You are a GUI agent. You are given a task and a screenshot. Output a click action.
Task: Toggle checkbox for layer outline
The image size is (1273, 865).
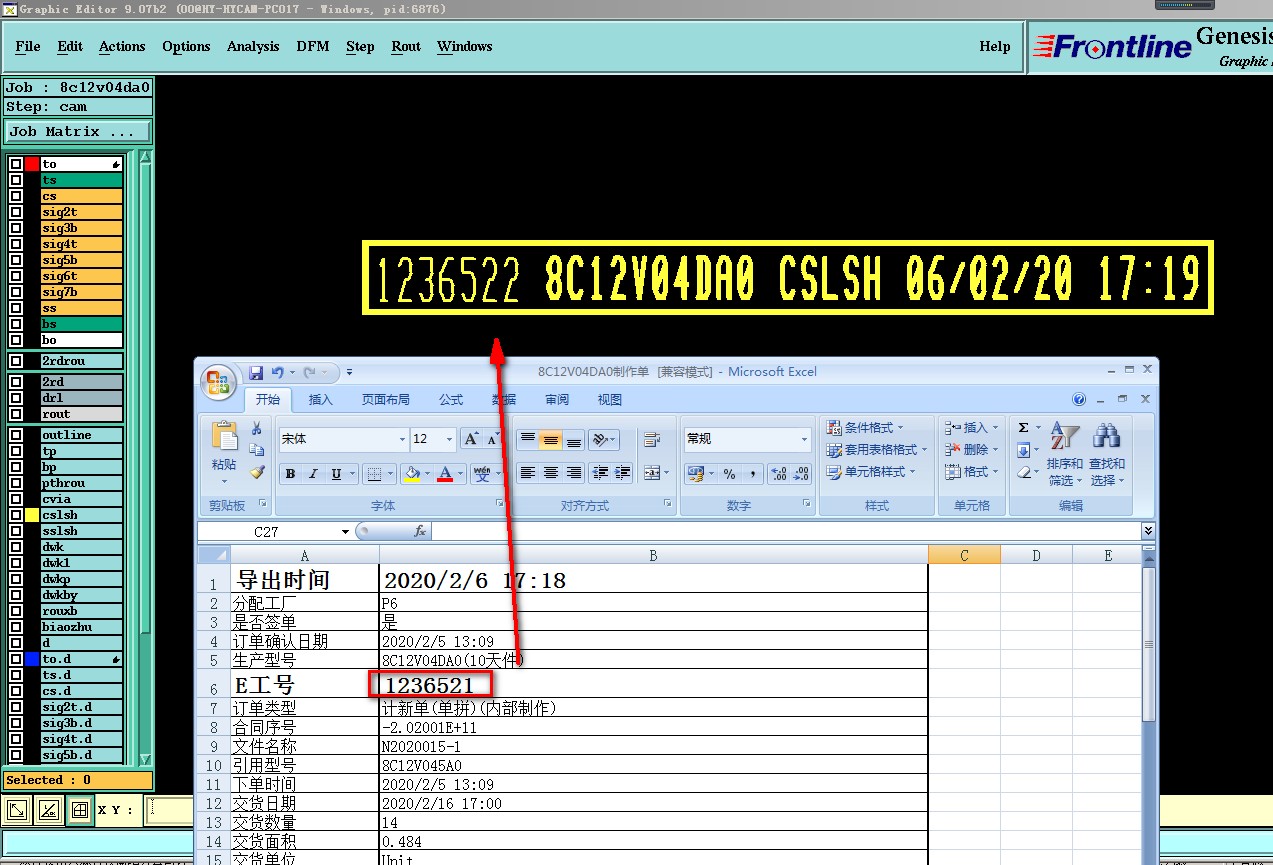tap(16, 435)
